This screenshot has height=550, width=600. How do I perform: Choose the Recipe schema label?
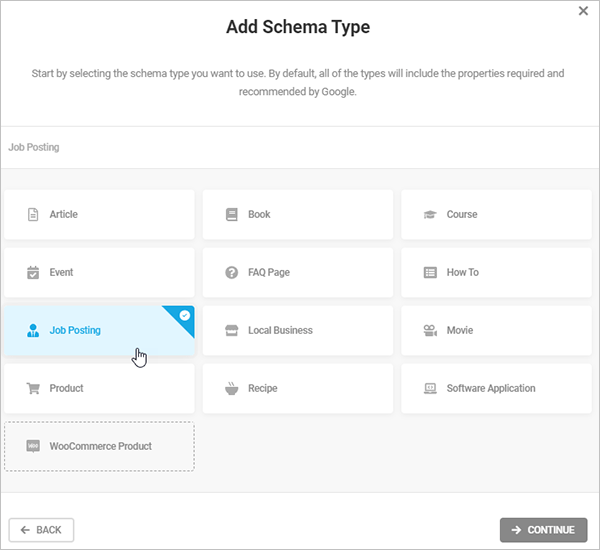click(x=262, y=388)
